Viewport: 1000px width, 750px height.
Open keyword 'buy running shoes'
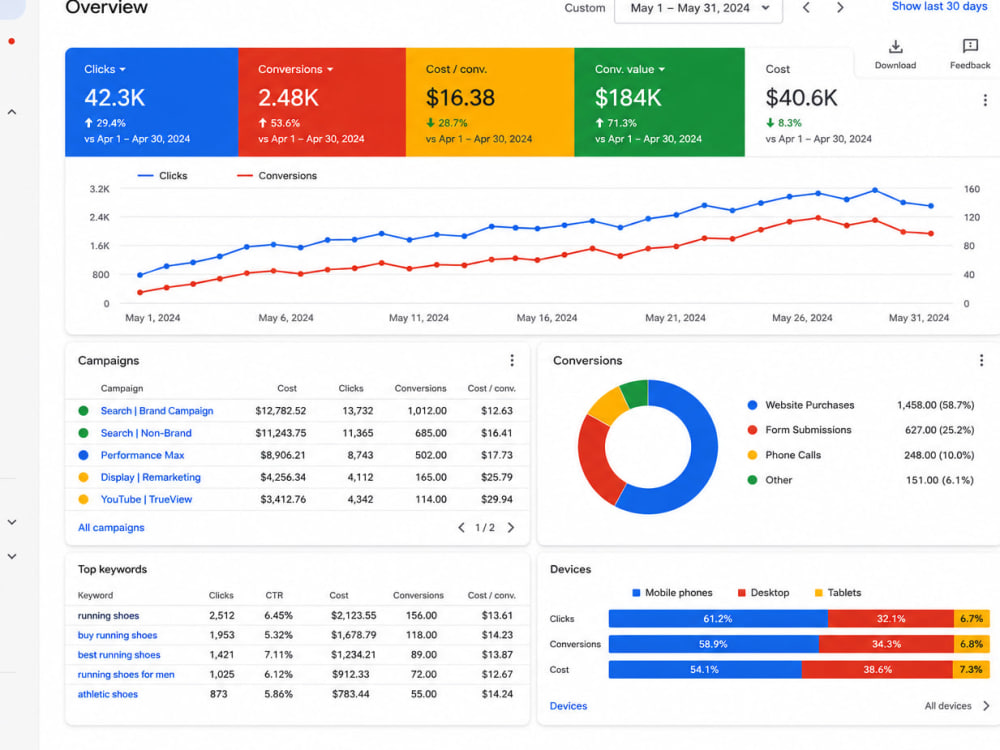point(117,635)
